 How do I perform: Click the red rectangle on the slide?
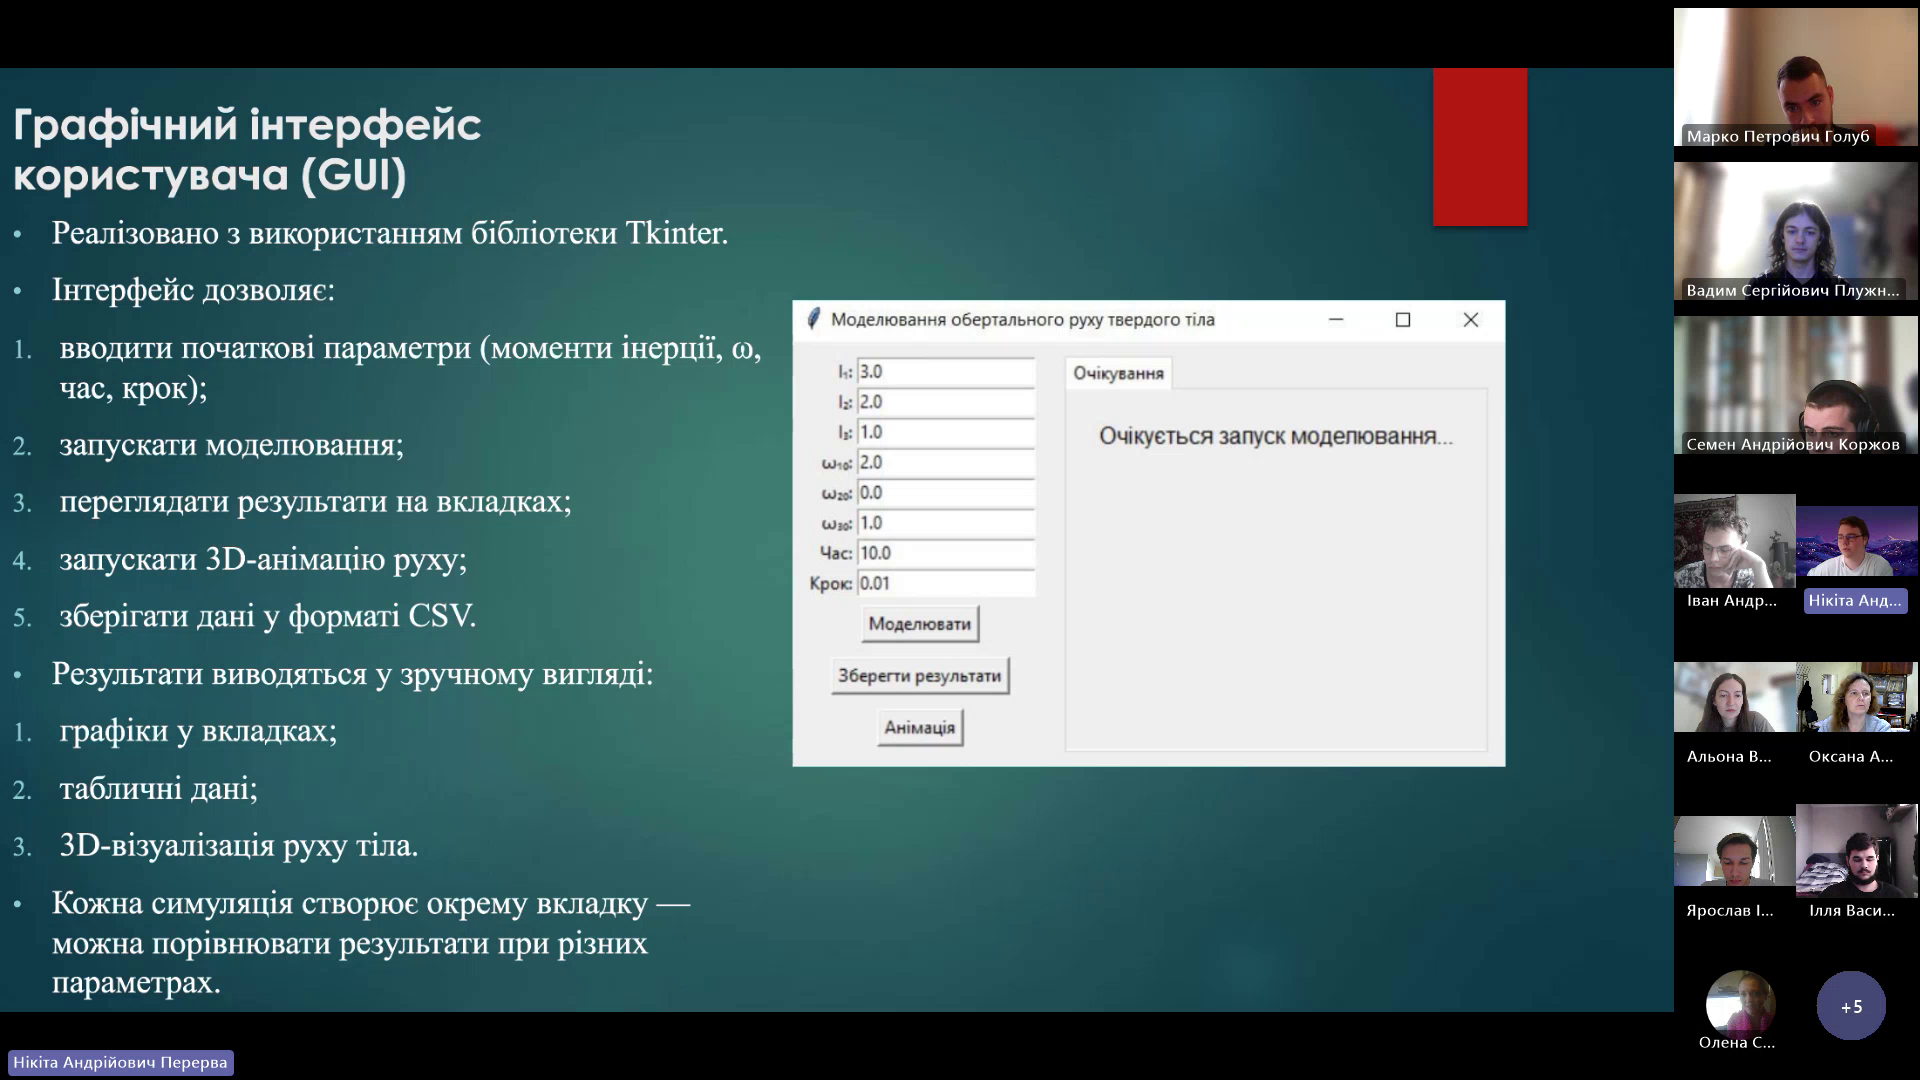(1479, 147)
